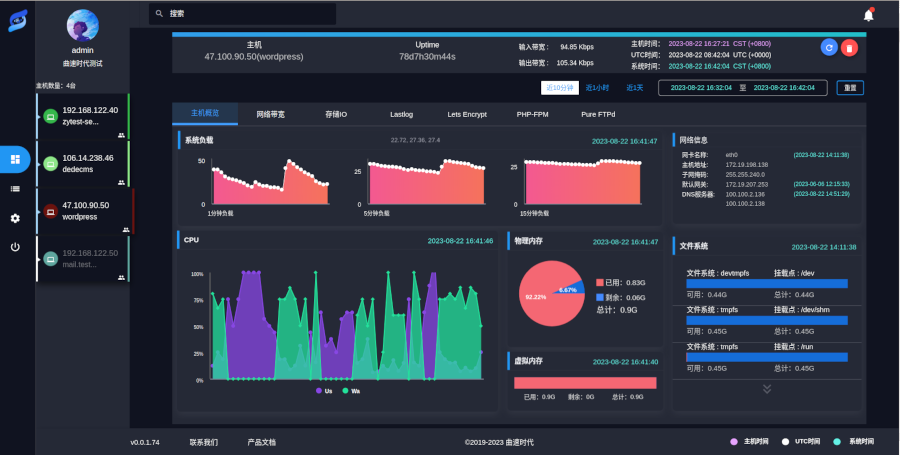This screenshot has width=900, height=455.
Task: Click the 15分钟负载 chart
Action: click(582, 182)
